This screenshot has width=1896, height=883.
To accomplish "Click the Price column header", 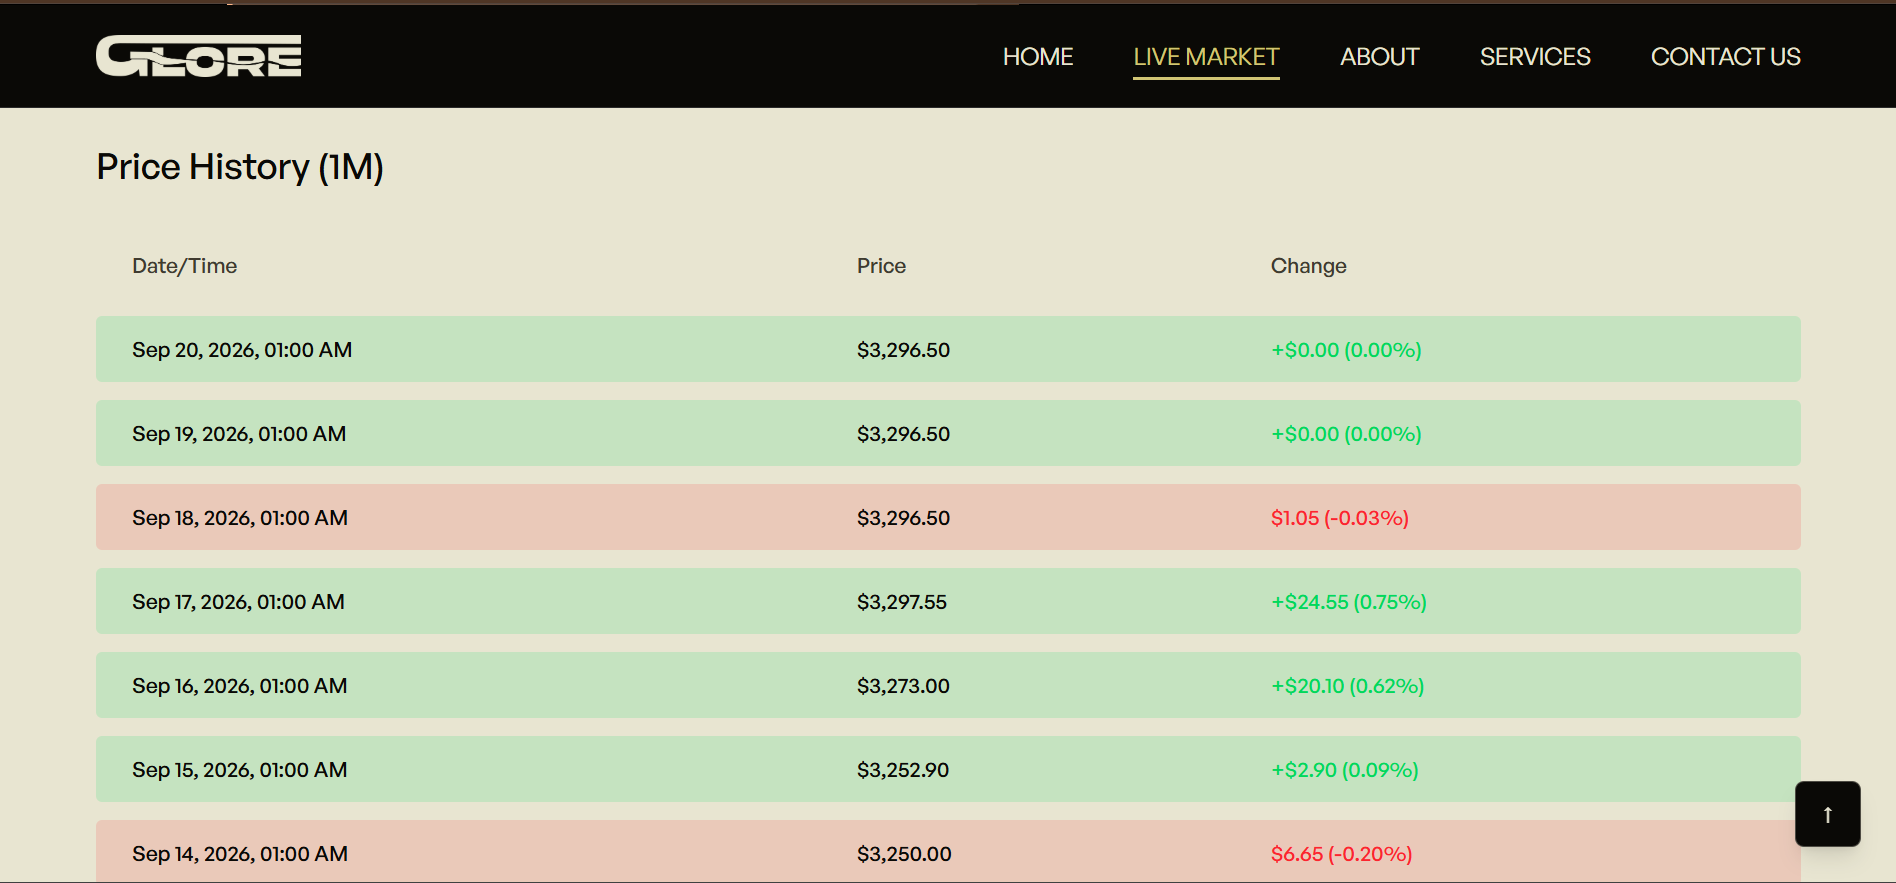I will point(881,266).
